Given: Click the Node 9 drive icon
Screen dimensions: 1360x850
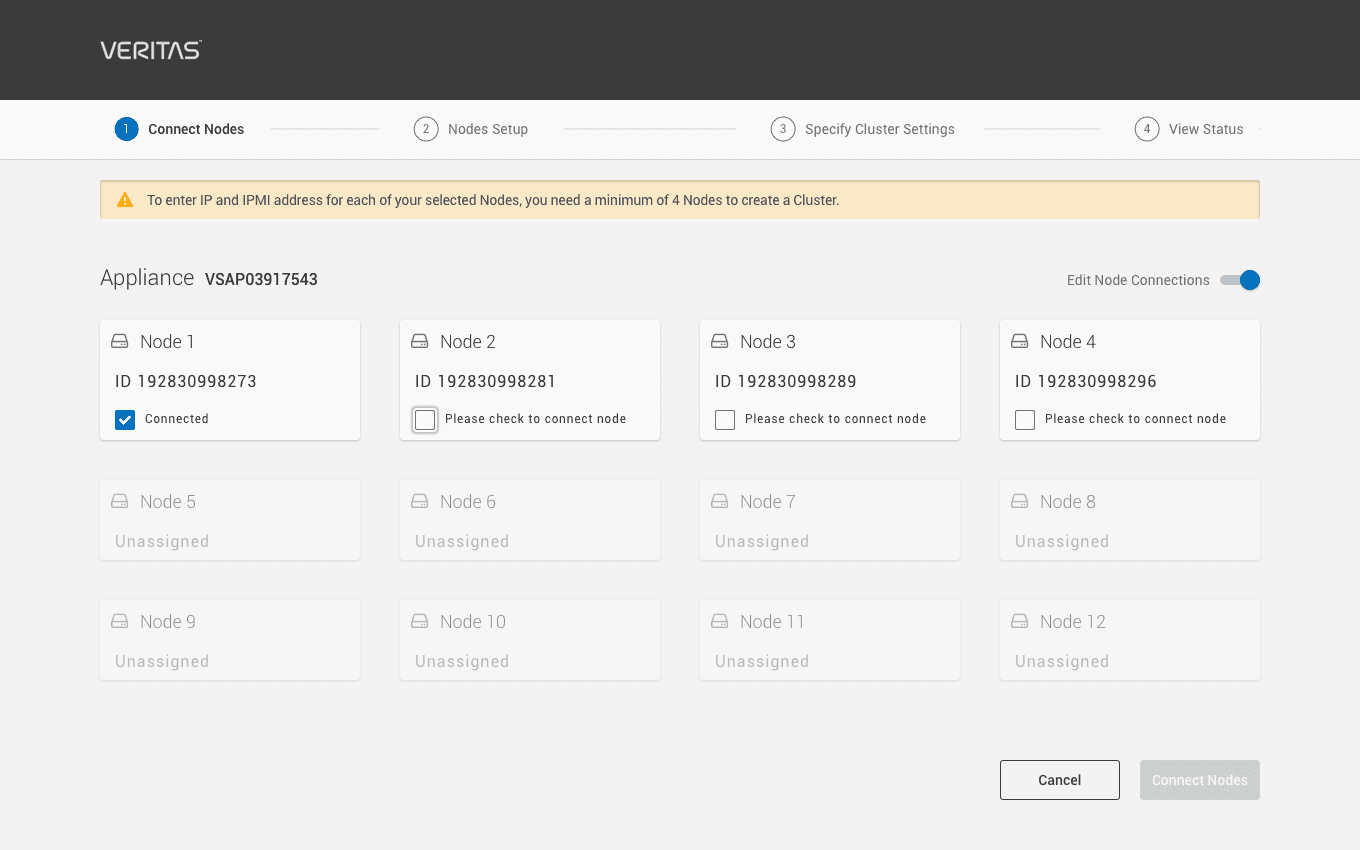Looking at the screenshot, I should (120, 622).
